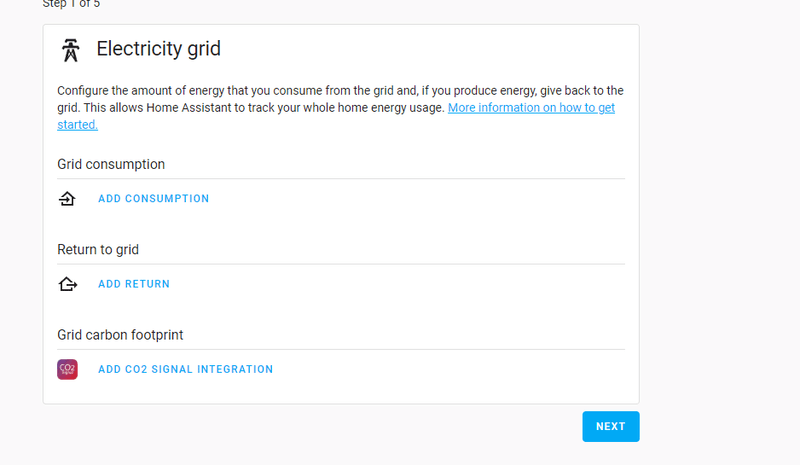
Task: Click the home export icon beside Add Return
Action: [x=67, y=284]
